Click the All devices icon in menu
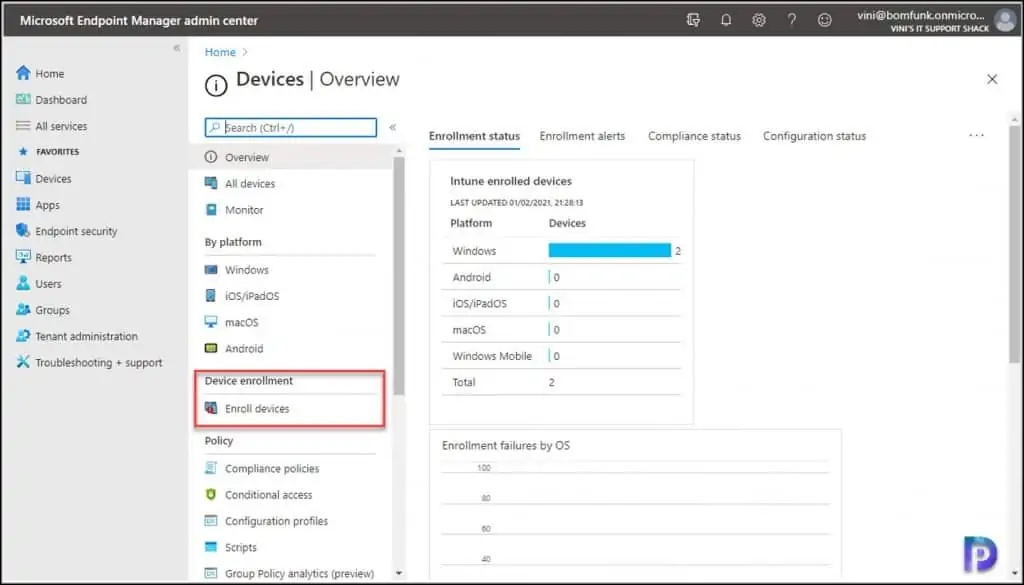The height and width of the screenshot is (585, 1024). pyautogui.click(x=211, y=183)
